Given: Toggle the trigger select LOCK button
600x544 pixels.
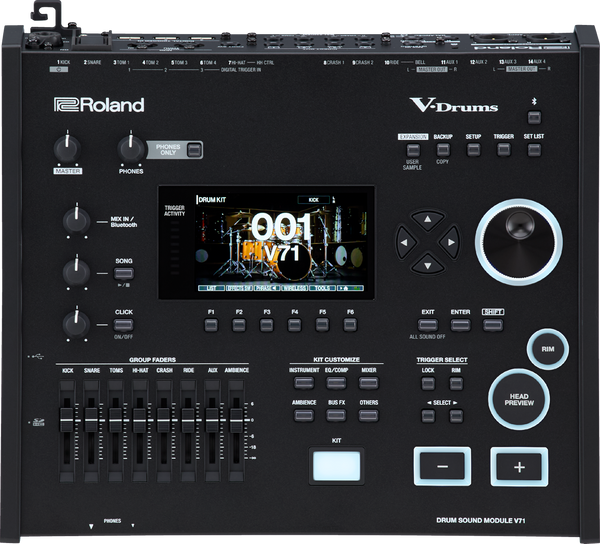Looking at the screenshot, I should [428, 383].
